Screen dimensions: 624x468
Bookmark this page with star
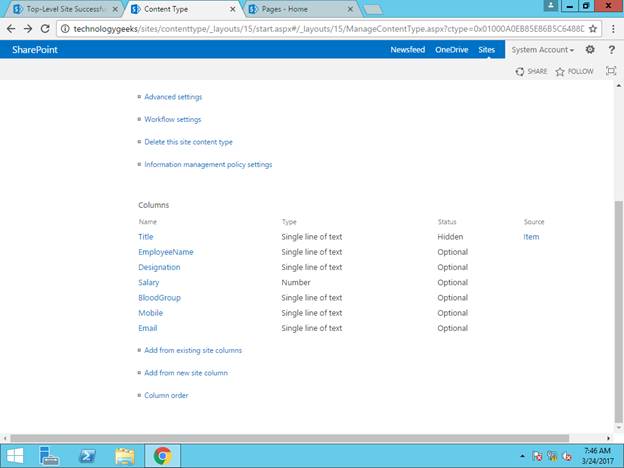coord(593,29)
